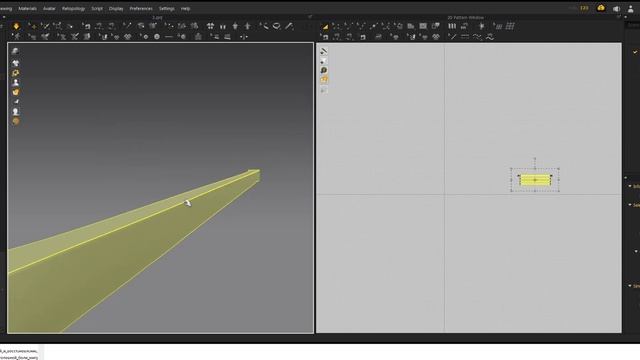This screenshot has height=360, width=640.
Task: Click the grid icon at end of 2D toolbar
Action: coord(510,26)
